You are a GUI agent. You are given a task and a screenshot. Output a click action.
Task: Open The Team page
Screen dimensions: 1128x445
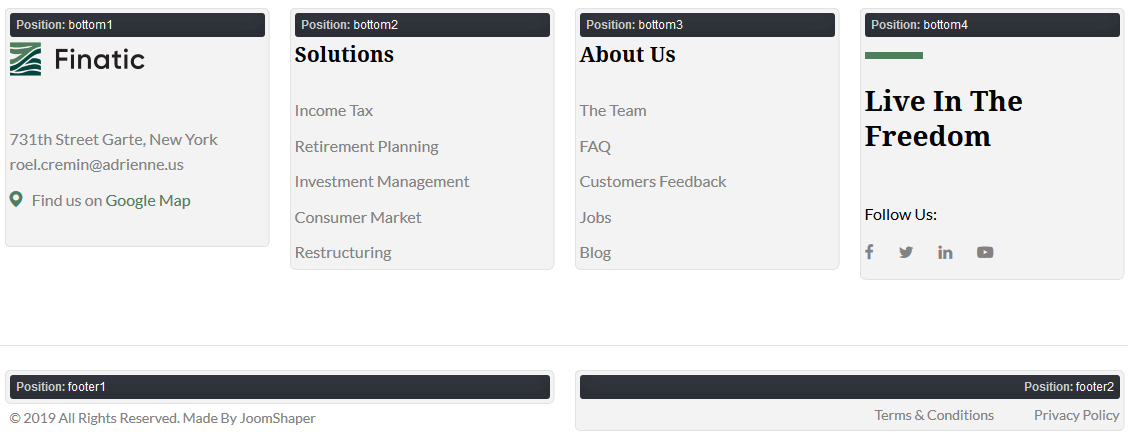pyautogui.click(x=613, y=110)
